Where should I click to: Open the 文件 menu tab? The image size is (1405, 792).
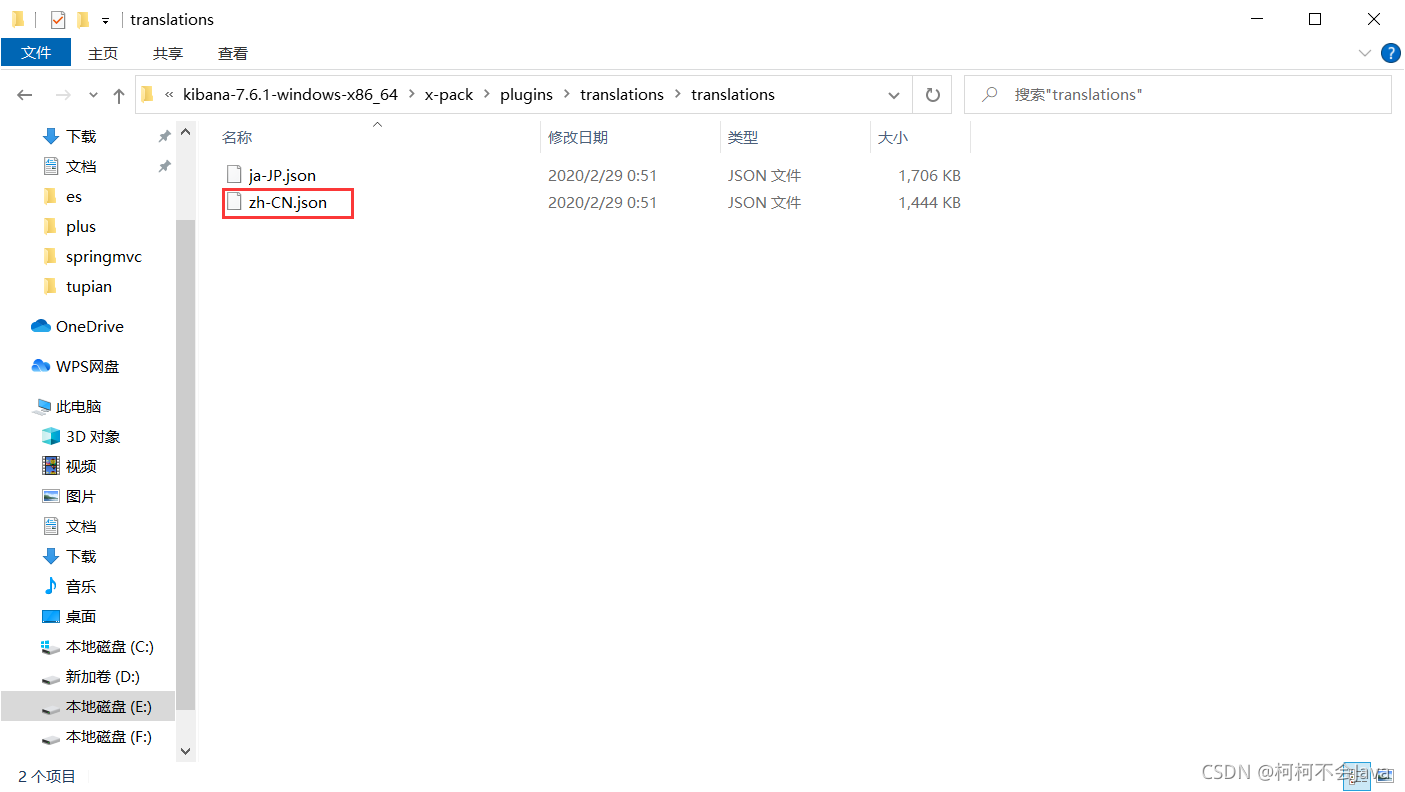(36, 53)
